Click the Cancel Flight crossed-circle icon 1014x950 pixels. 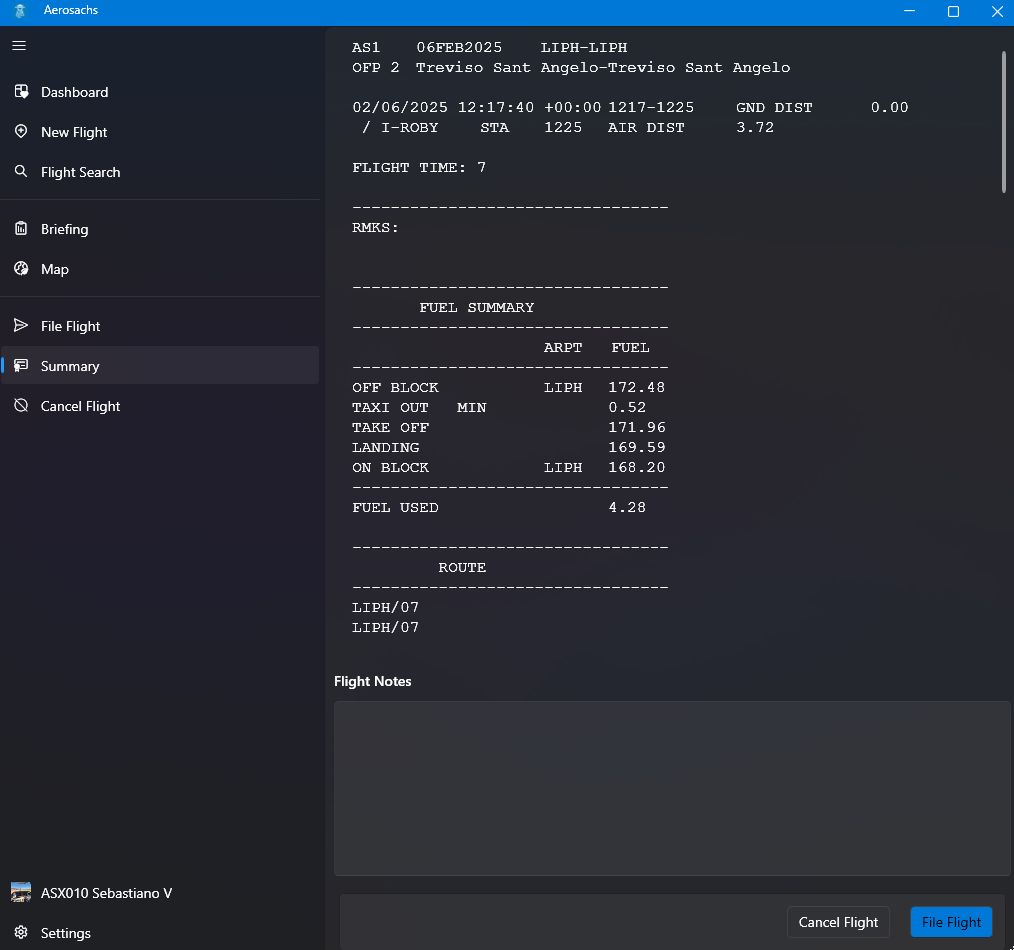click(21, 406)
